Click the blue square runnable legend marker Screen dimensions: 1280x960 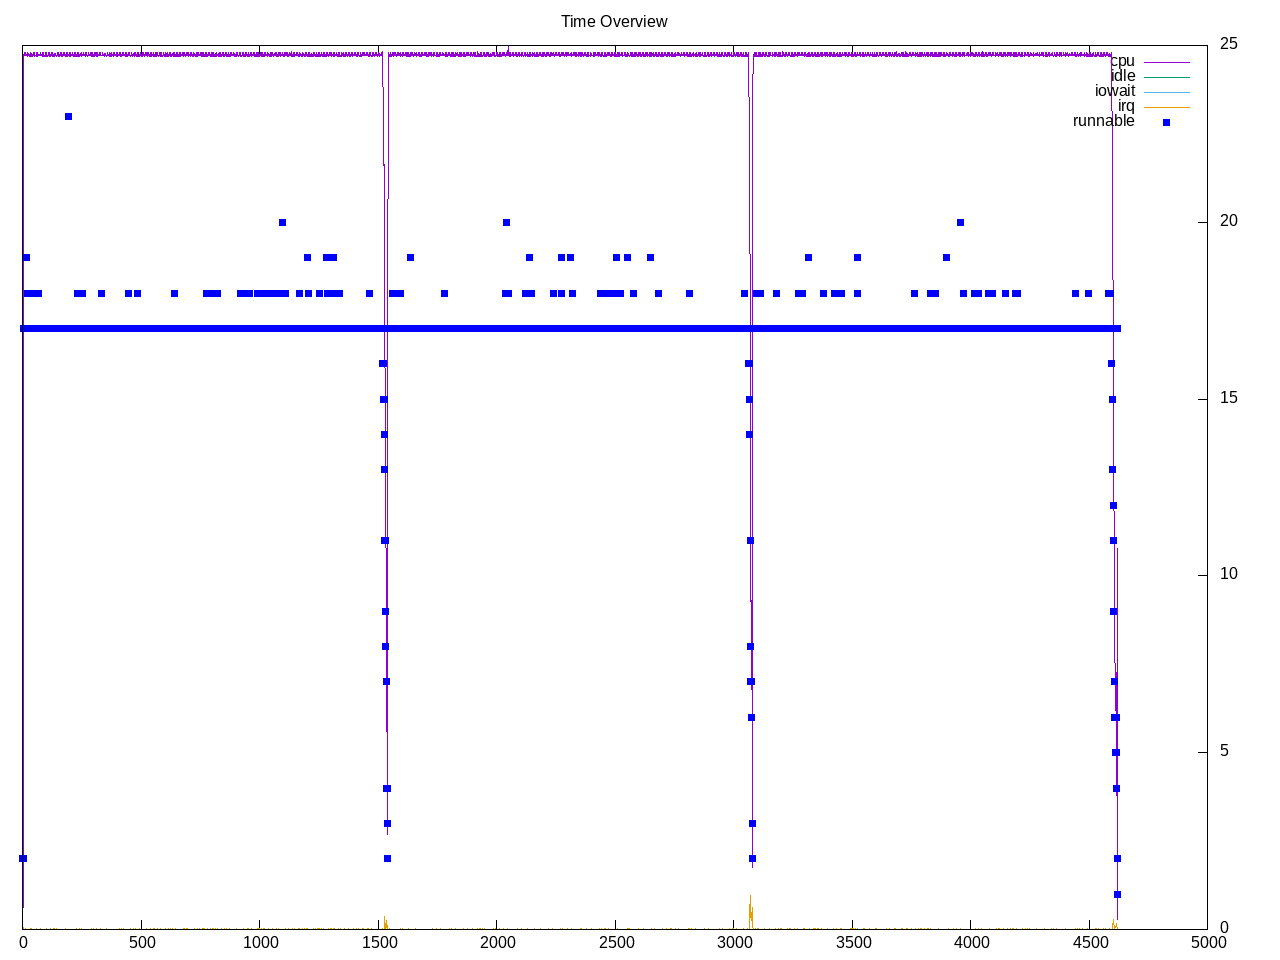[x=1166, y=122]
